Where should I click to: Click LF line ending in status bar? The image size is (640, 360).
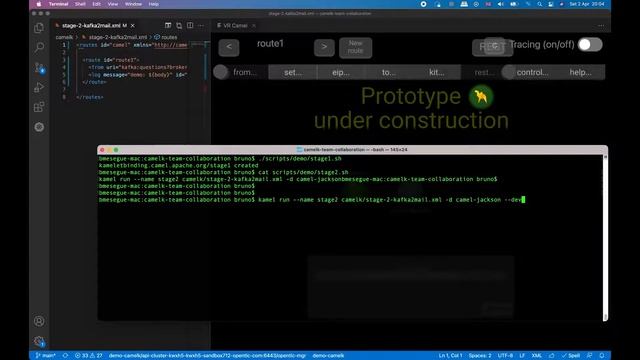tap(522, 356)
